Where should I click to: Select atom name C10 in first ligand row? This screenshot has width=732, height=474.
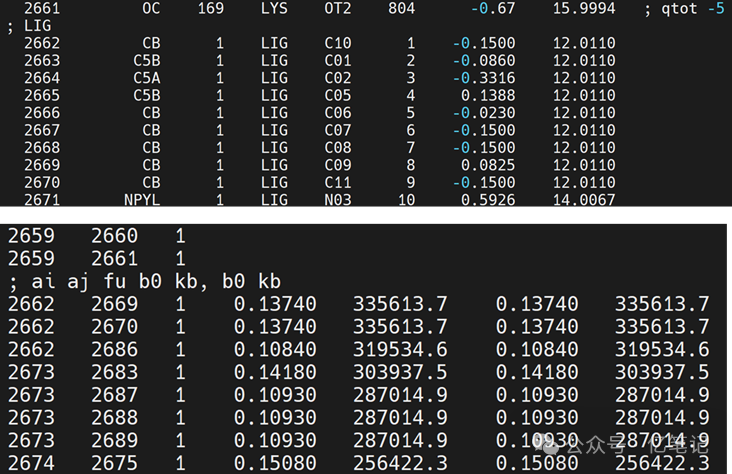[338, 43]
